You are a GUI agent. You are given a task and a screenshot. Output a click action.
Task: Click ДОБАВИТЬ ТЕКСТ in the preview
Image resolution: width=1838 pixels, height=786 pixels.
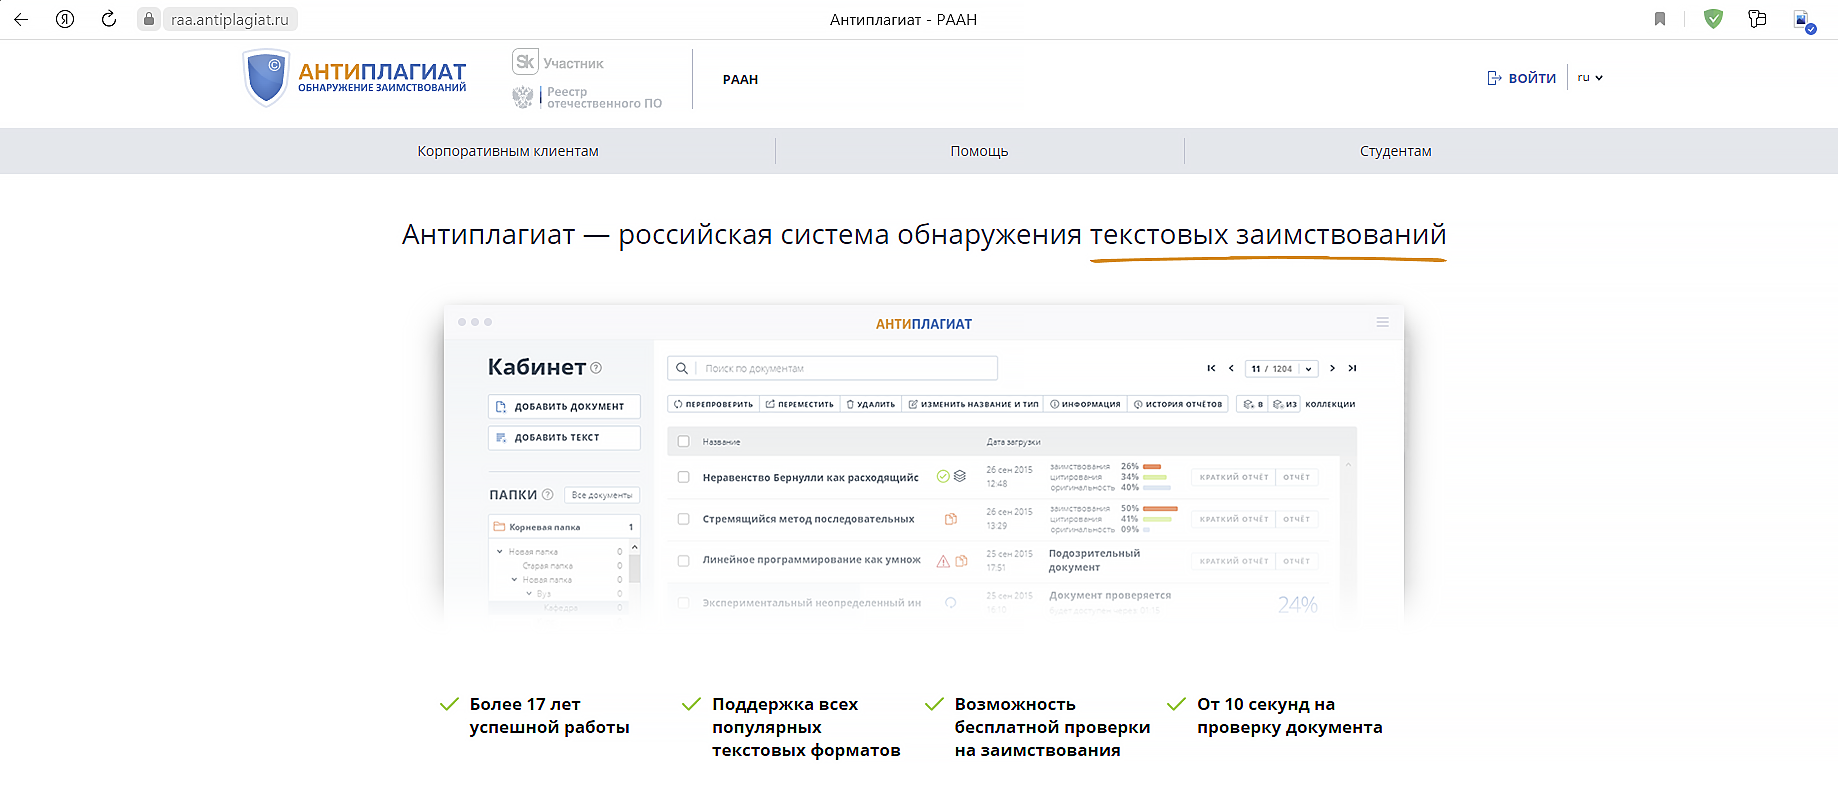pos(564,438)
